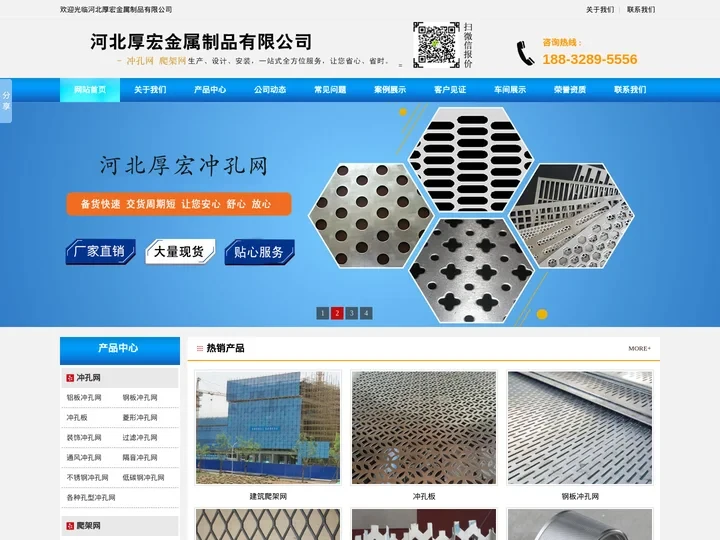Click the telephone handset icon
The width and height of the screenshot is (720, 540).
pos(525,53)
